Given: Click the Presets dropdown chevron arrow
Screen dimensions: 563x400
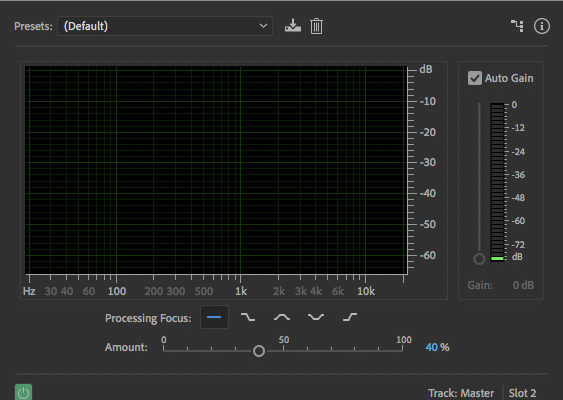Looking at the screenshot, I should [263, 26].
